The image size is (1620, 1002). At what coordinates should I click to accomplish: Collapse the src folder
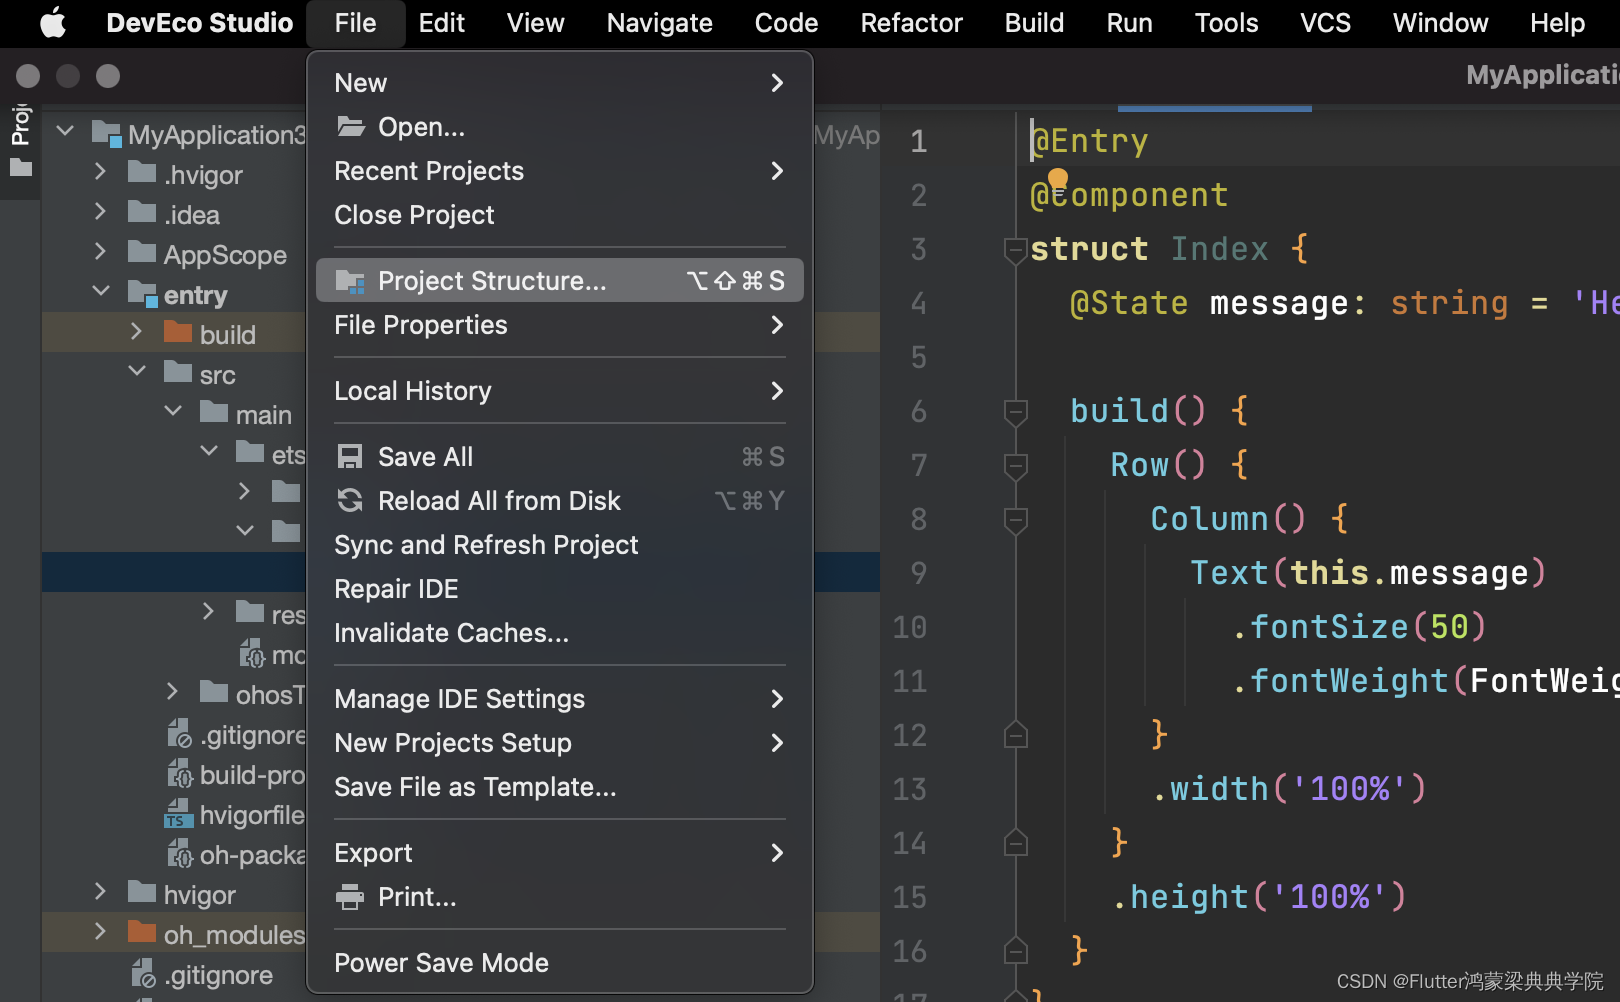pos(137,371)
